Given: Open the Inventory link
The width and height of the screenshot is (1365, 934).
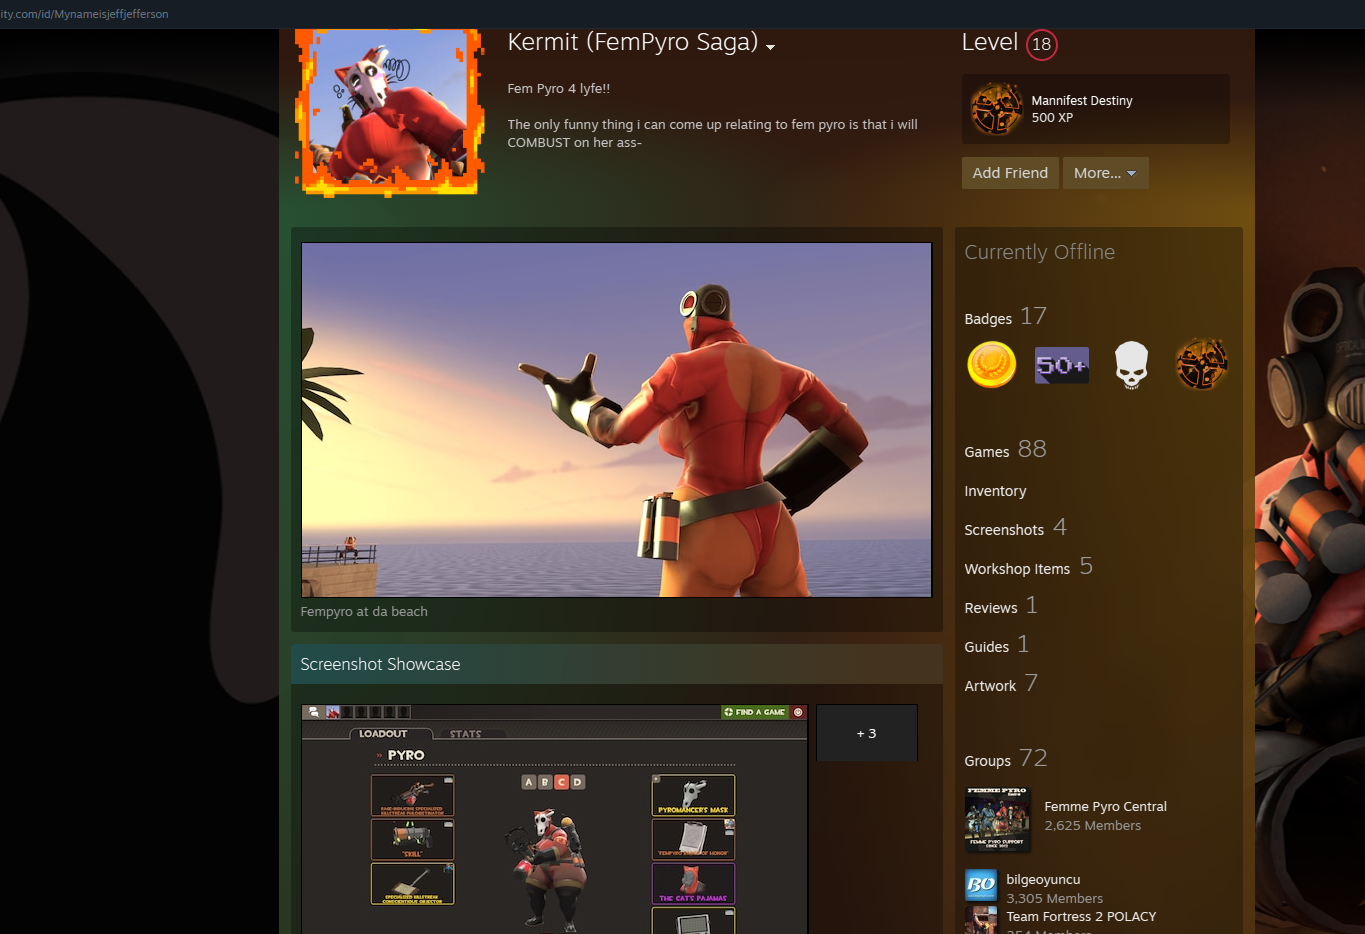Looking at the screenshot, I should pos(995,491).
